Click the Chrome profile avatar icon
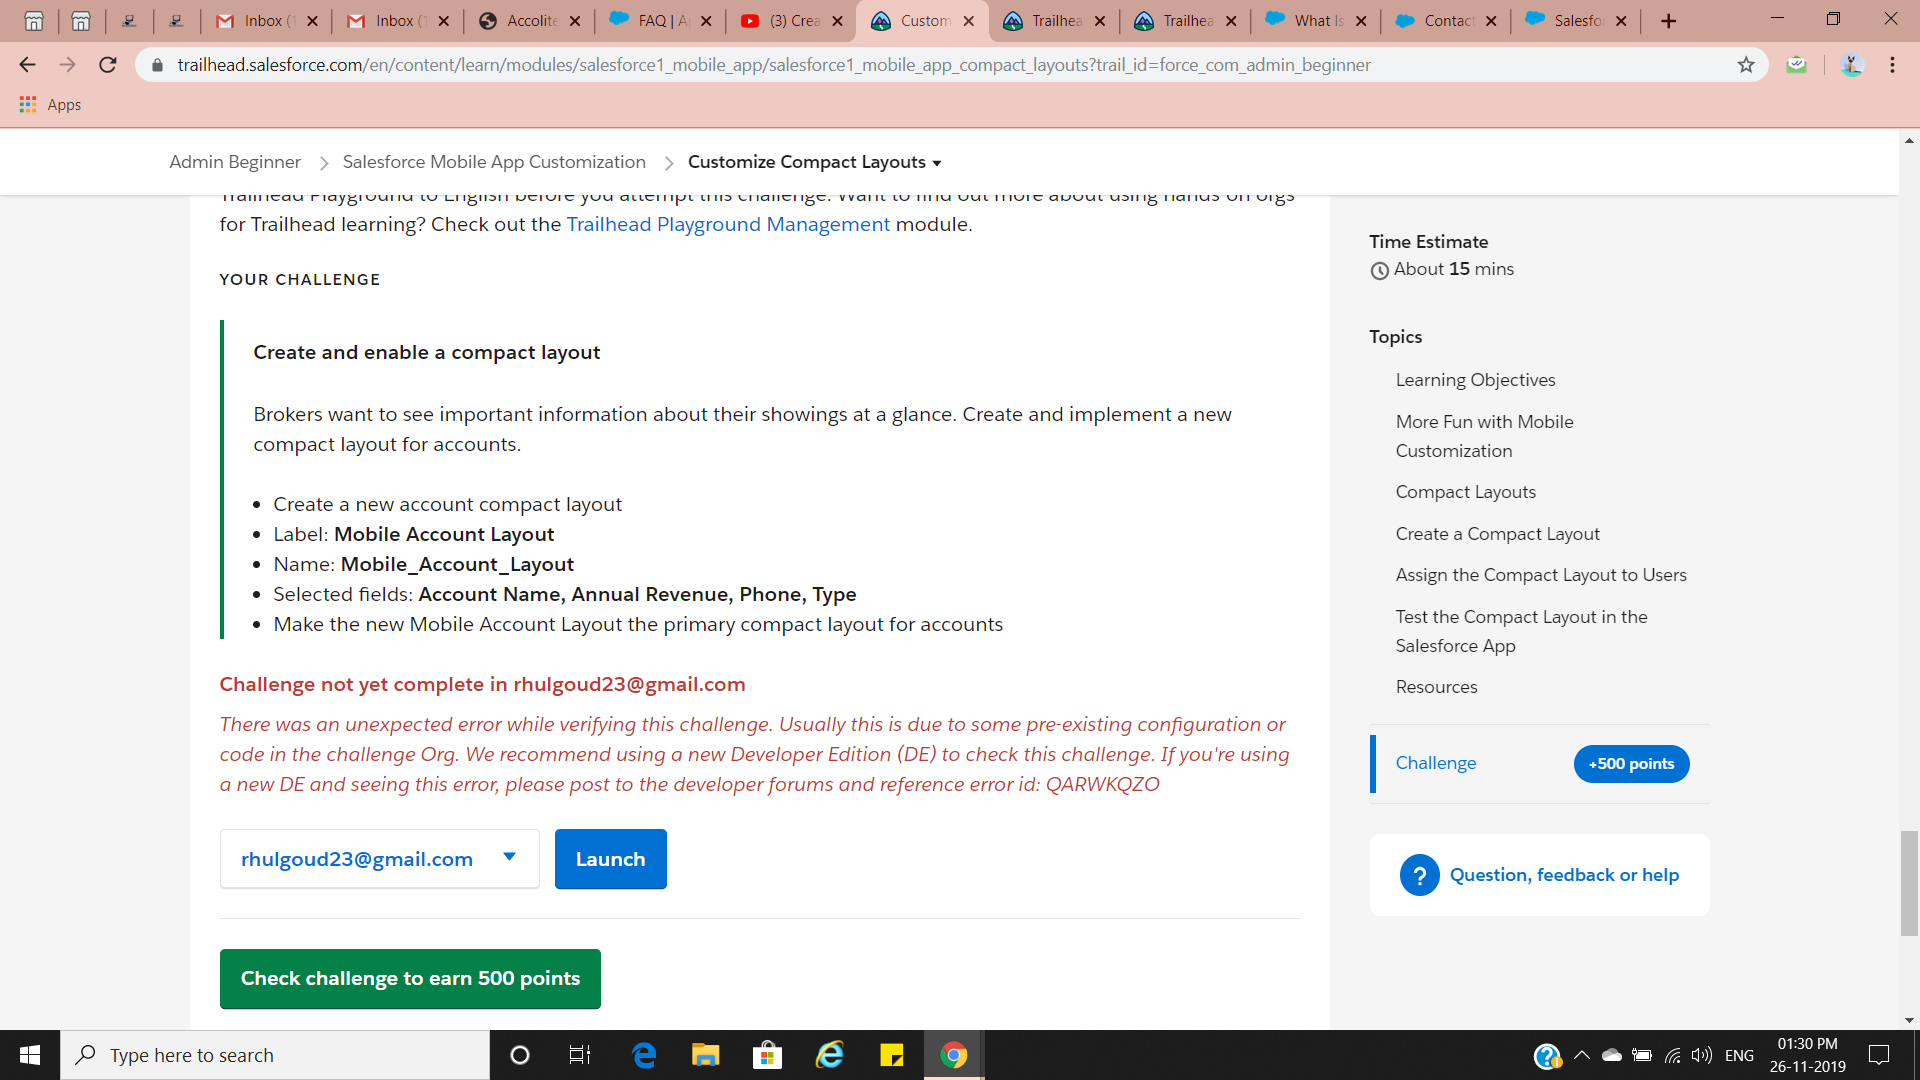 [x=1851, y=65]
